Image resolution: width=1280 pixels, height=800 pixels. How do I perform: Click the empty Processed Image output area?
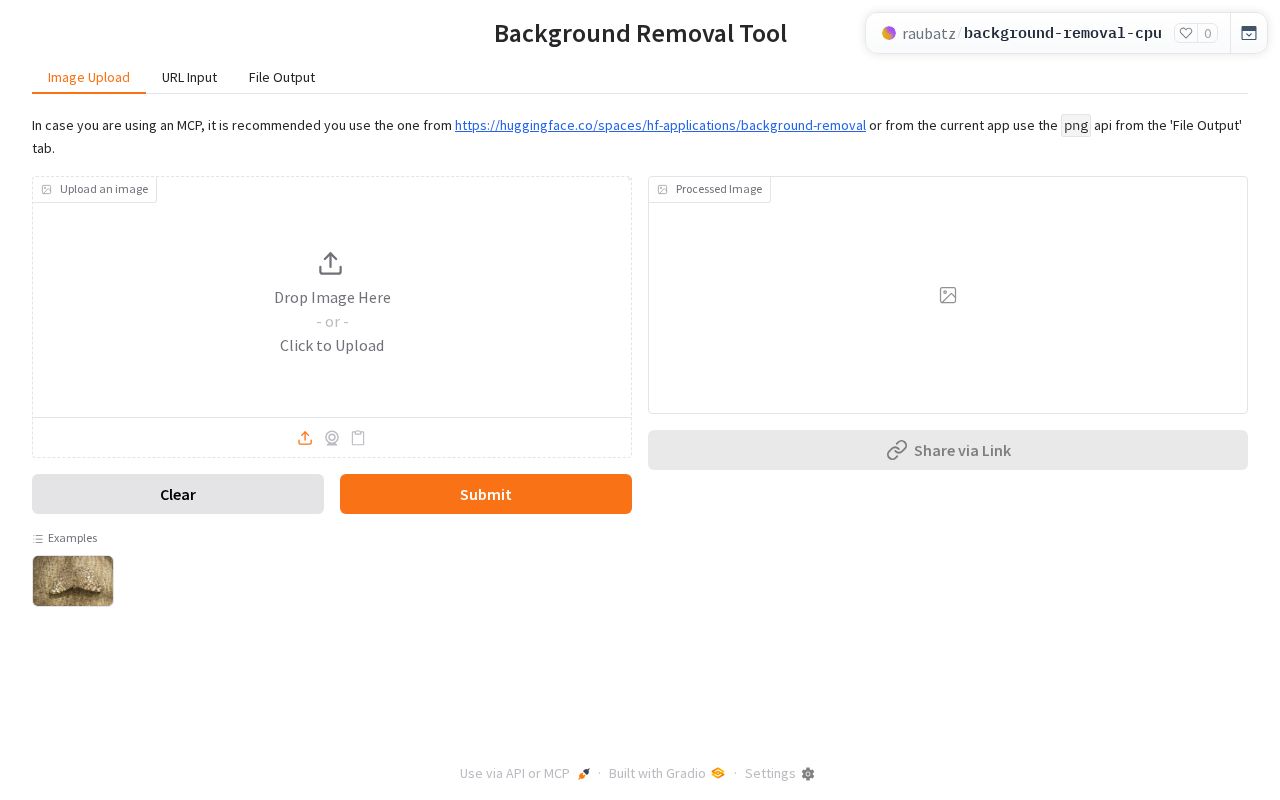coord(948,295)
